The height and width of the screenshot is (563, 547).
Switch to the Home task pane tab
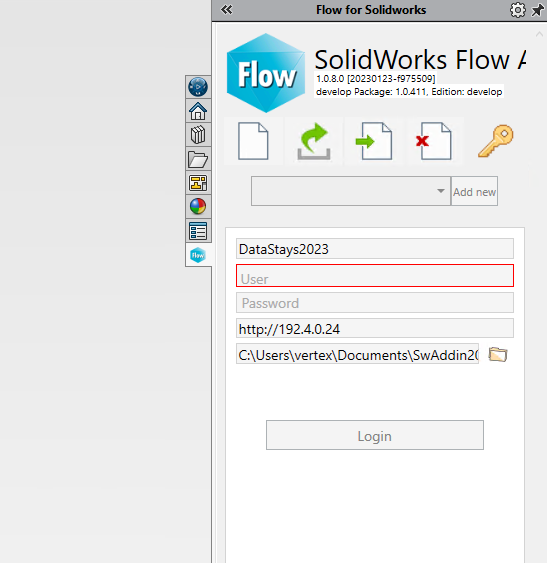[198, 111]
